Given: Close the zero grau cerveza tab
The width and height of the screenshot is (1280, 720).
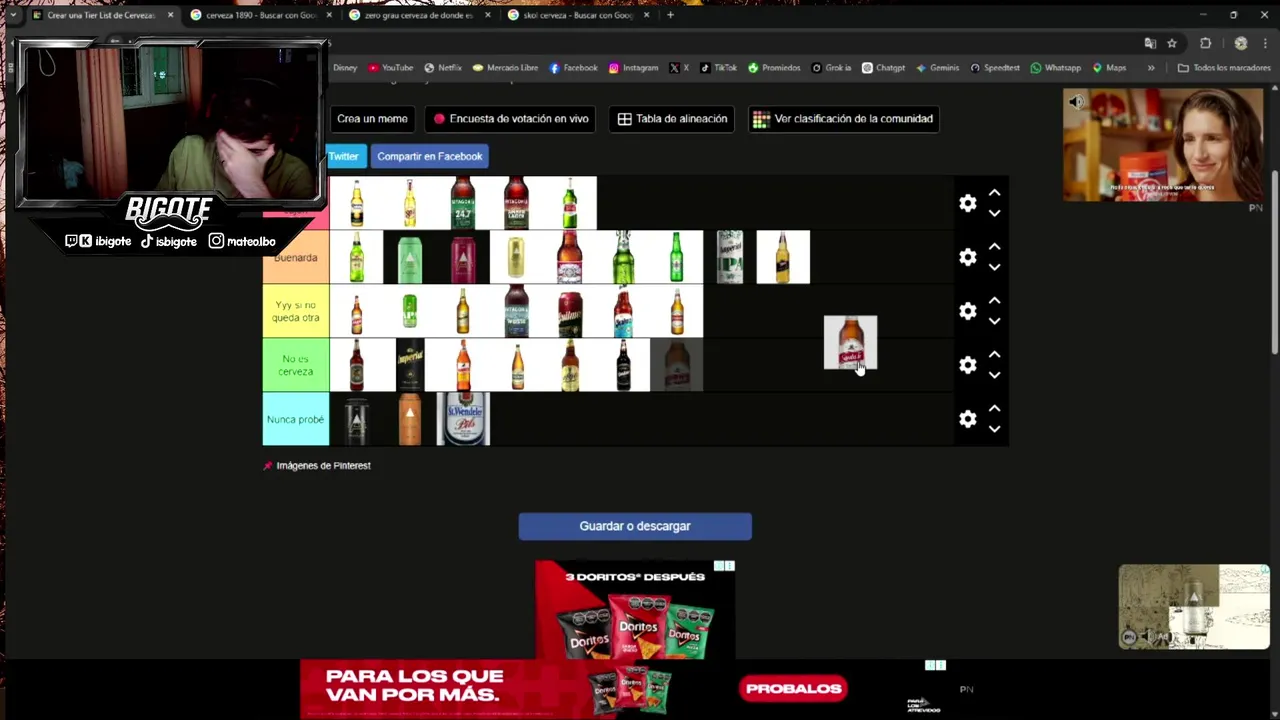Looking at the screenshot, I should tap(487, 15).
